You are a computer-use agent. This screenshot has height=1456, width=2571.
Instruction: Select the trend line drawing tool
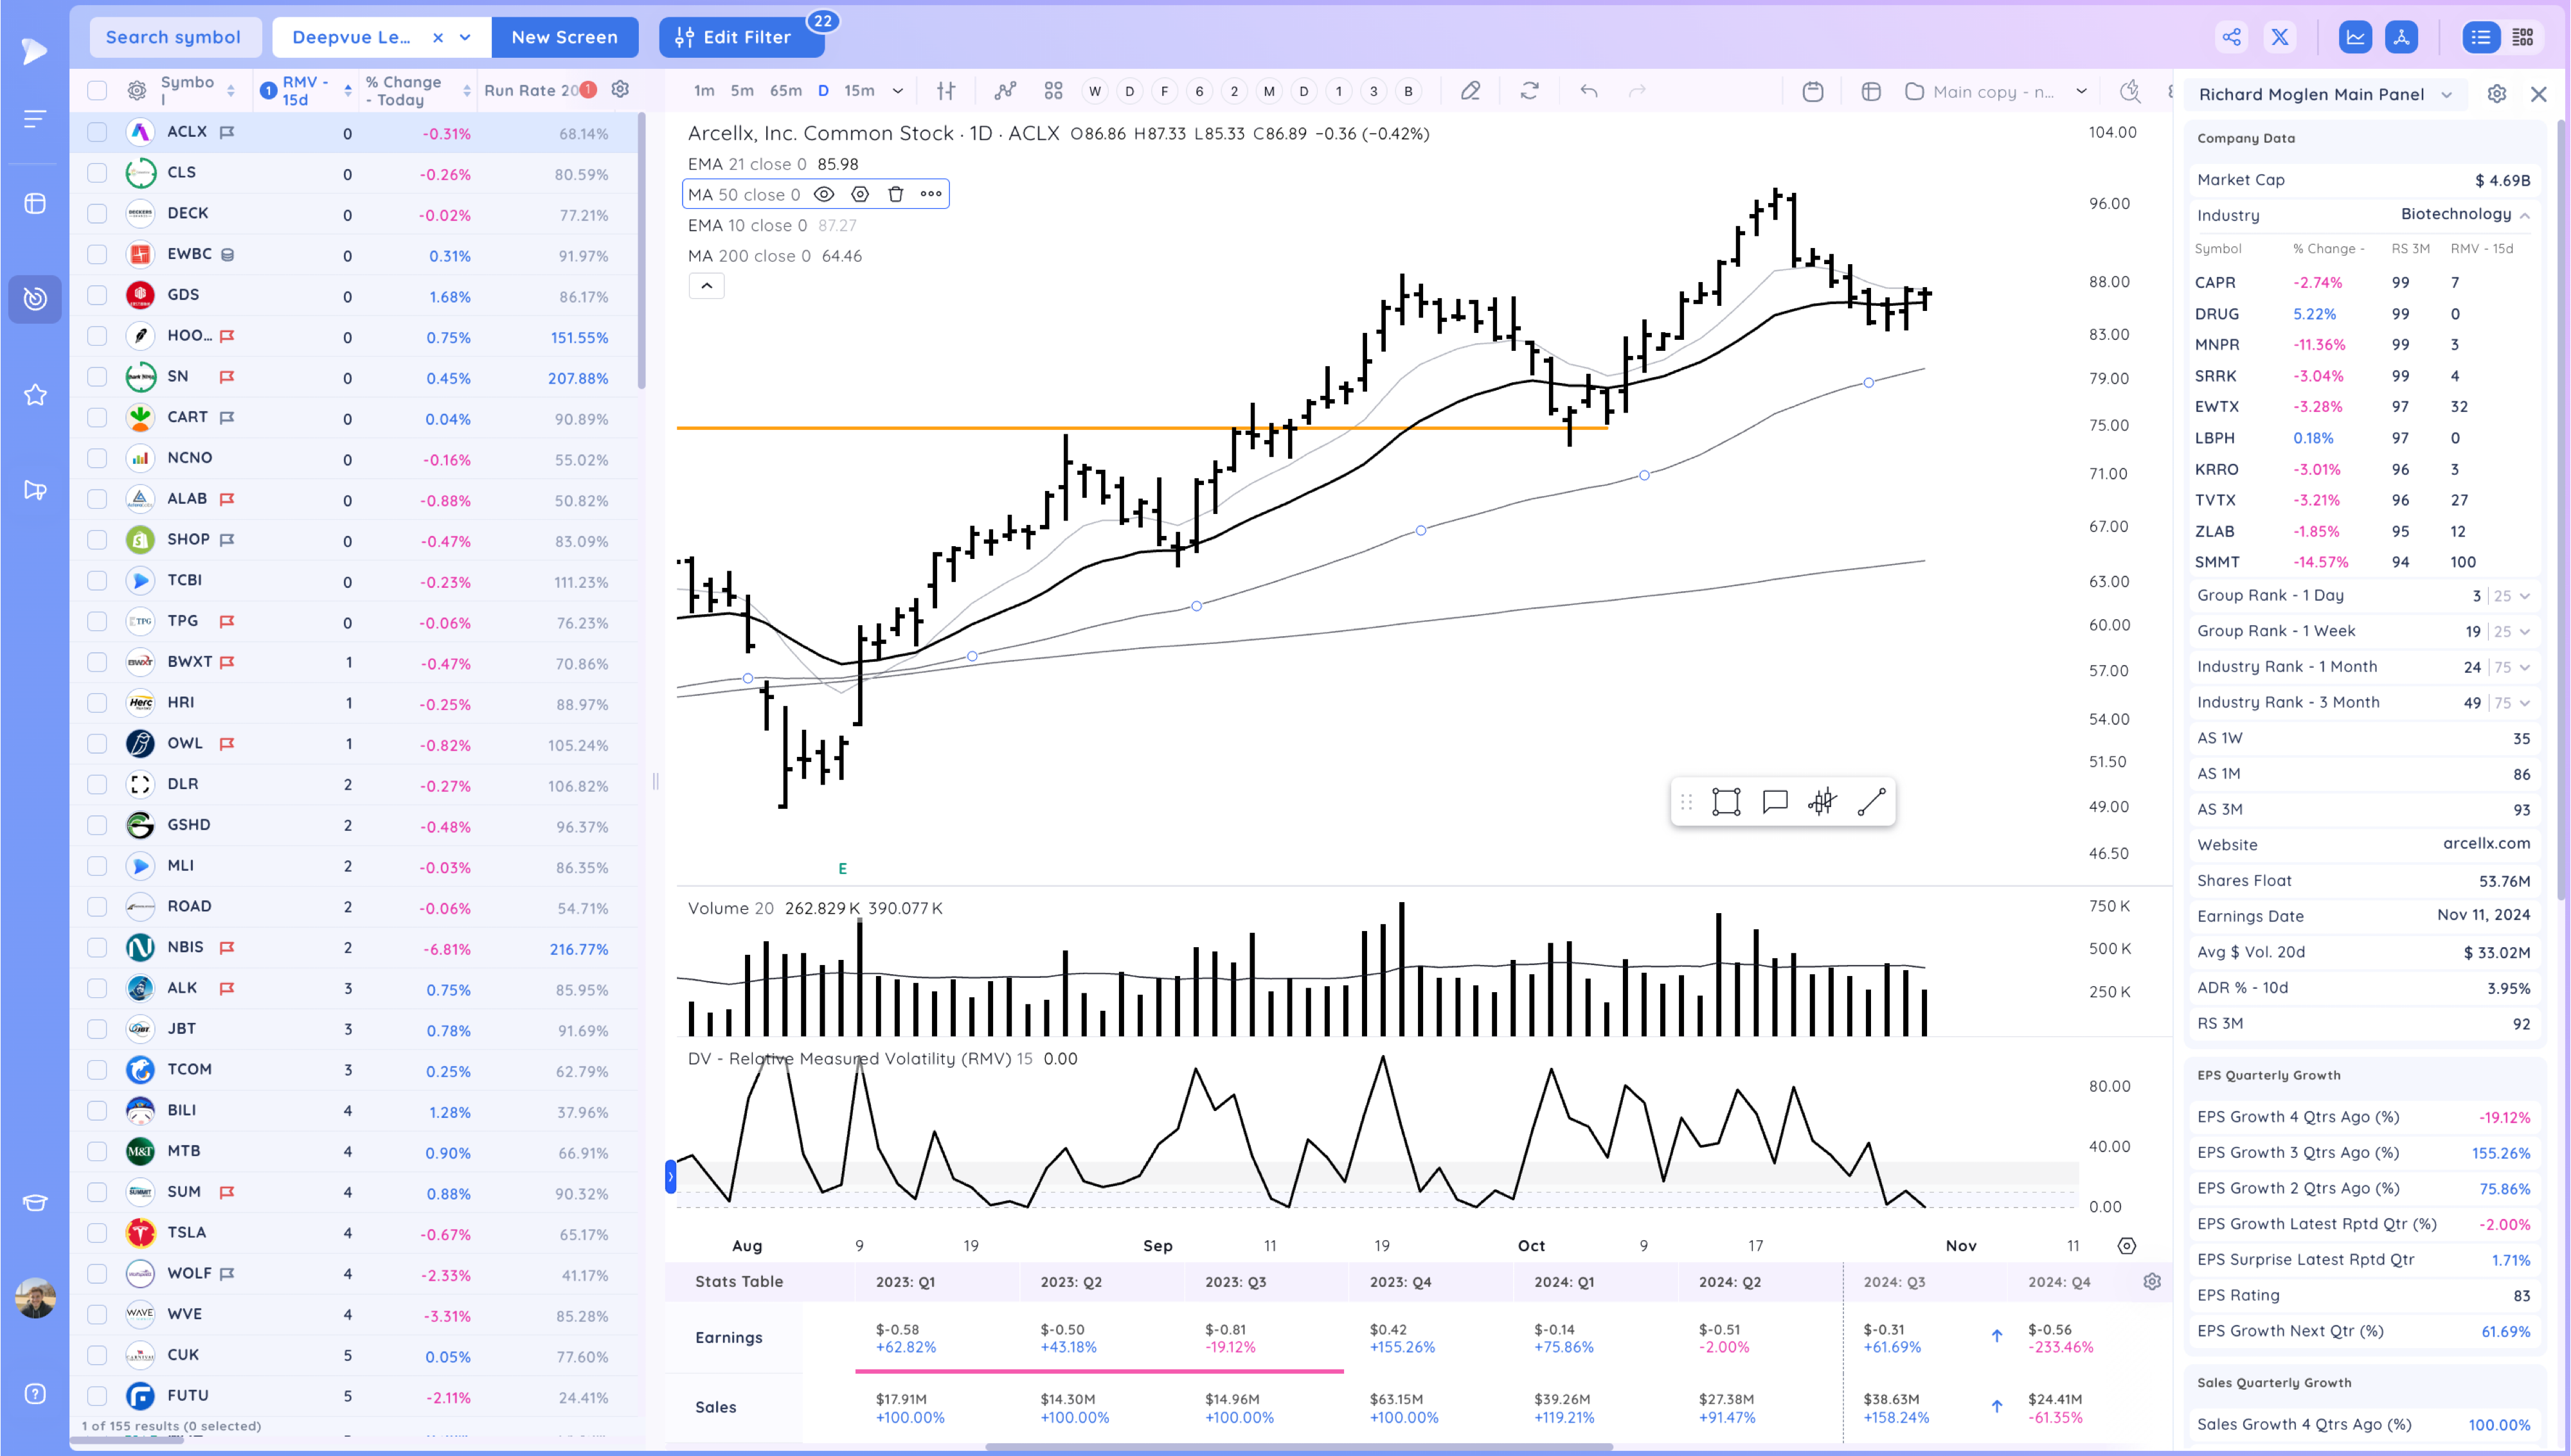(x=1871, y=802)
